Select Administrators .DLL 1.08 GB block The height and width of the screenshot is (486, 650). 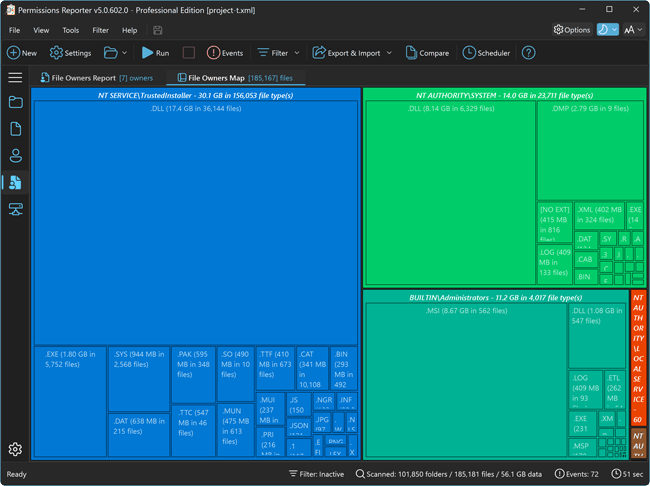(x=597, y=336)
